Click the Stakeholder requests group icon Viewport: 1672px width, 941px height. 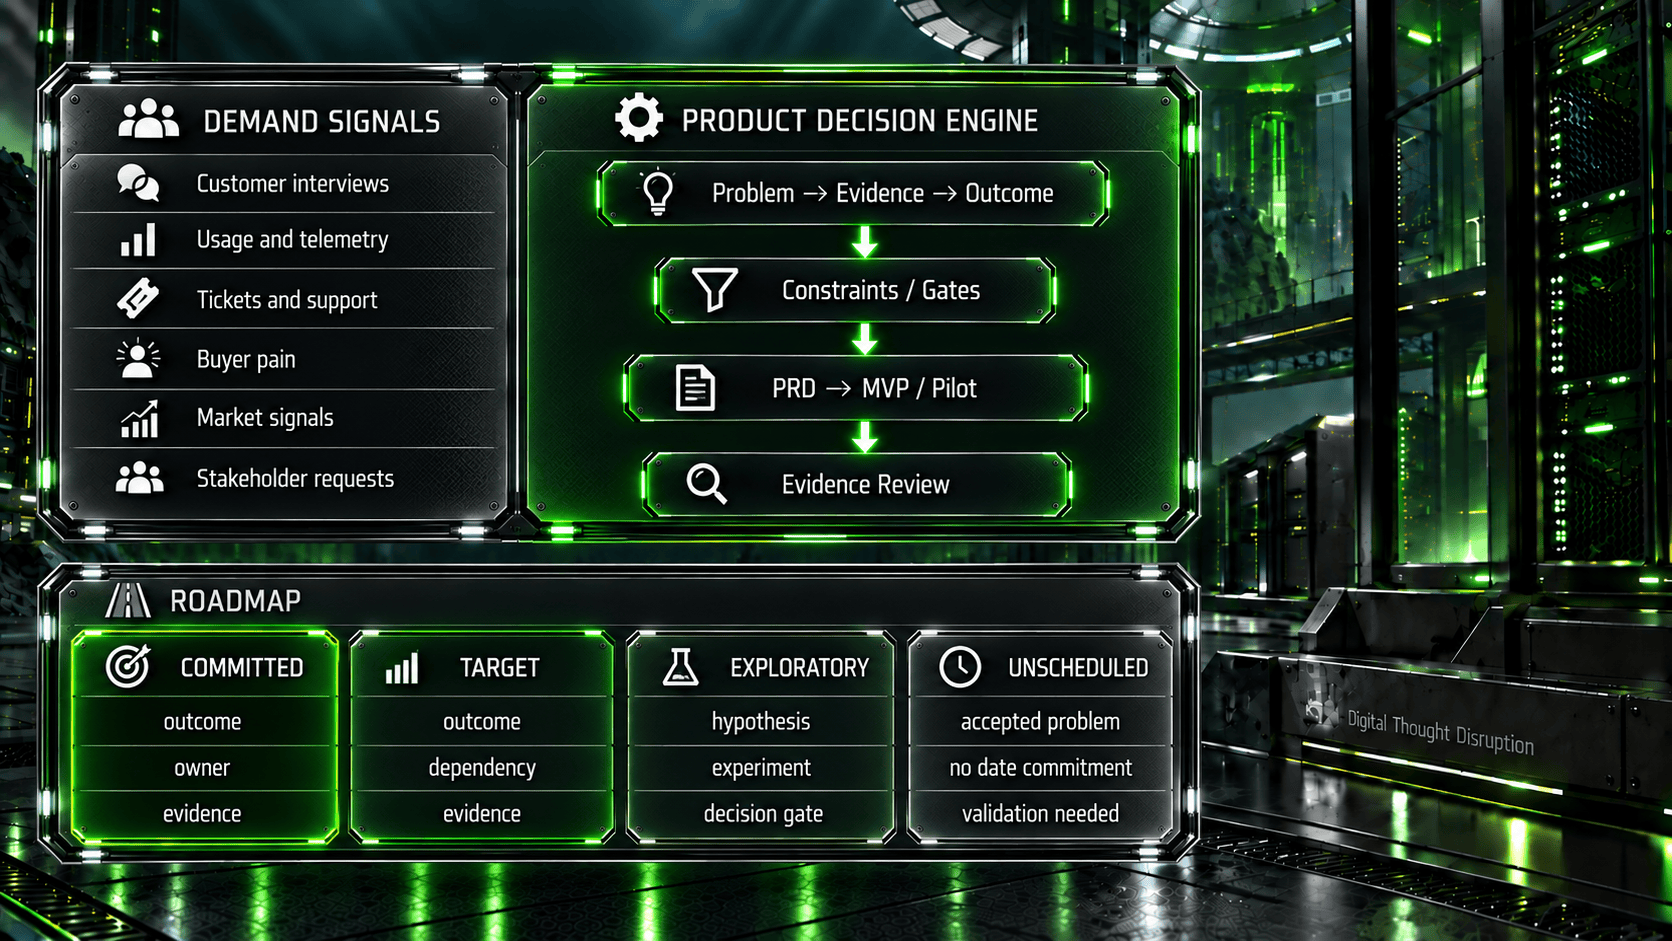click(139, 478)
